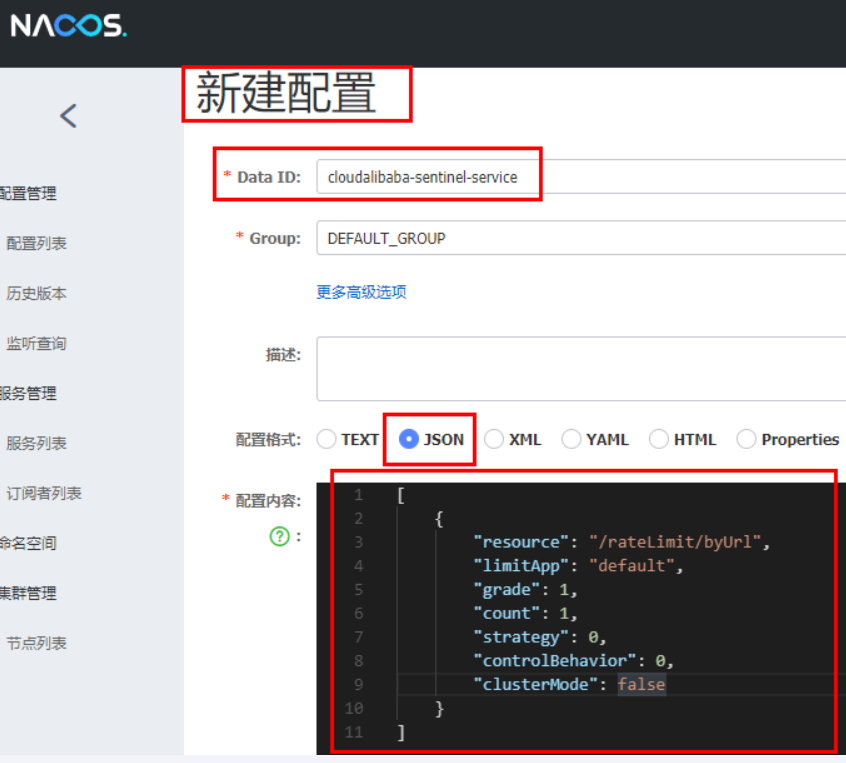Open 监听查询 menu item

(x=36, y=343)
